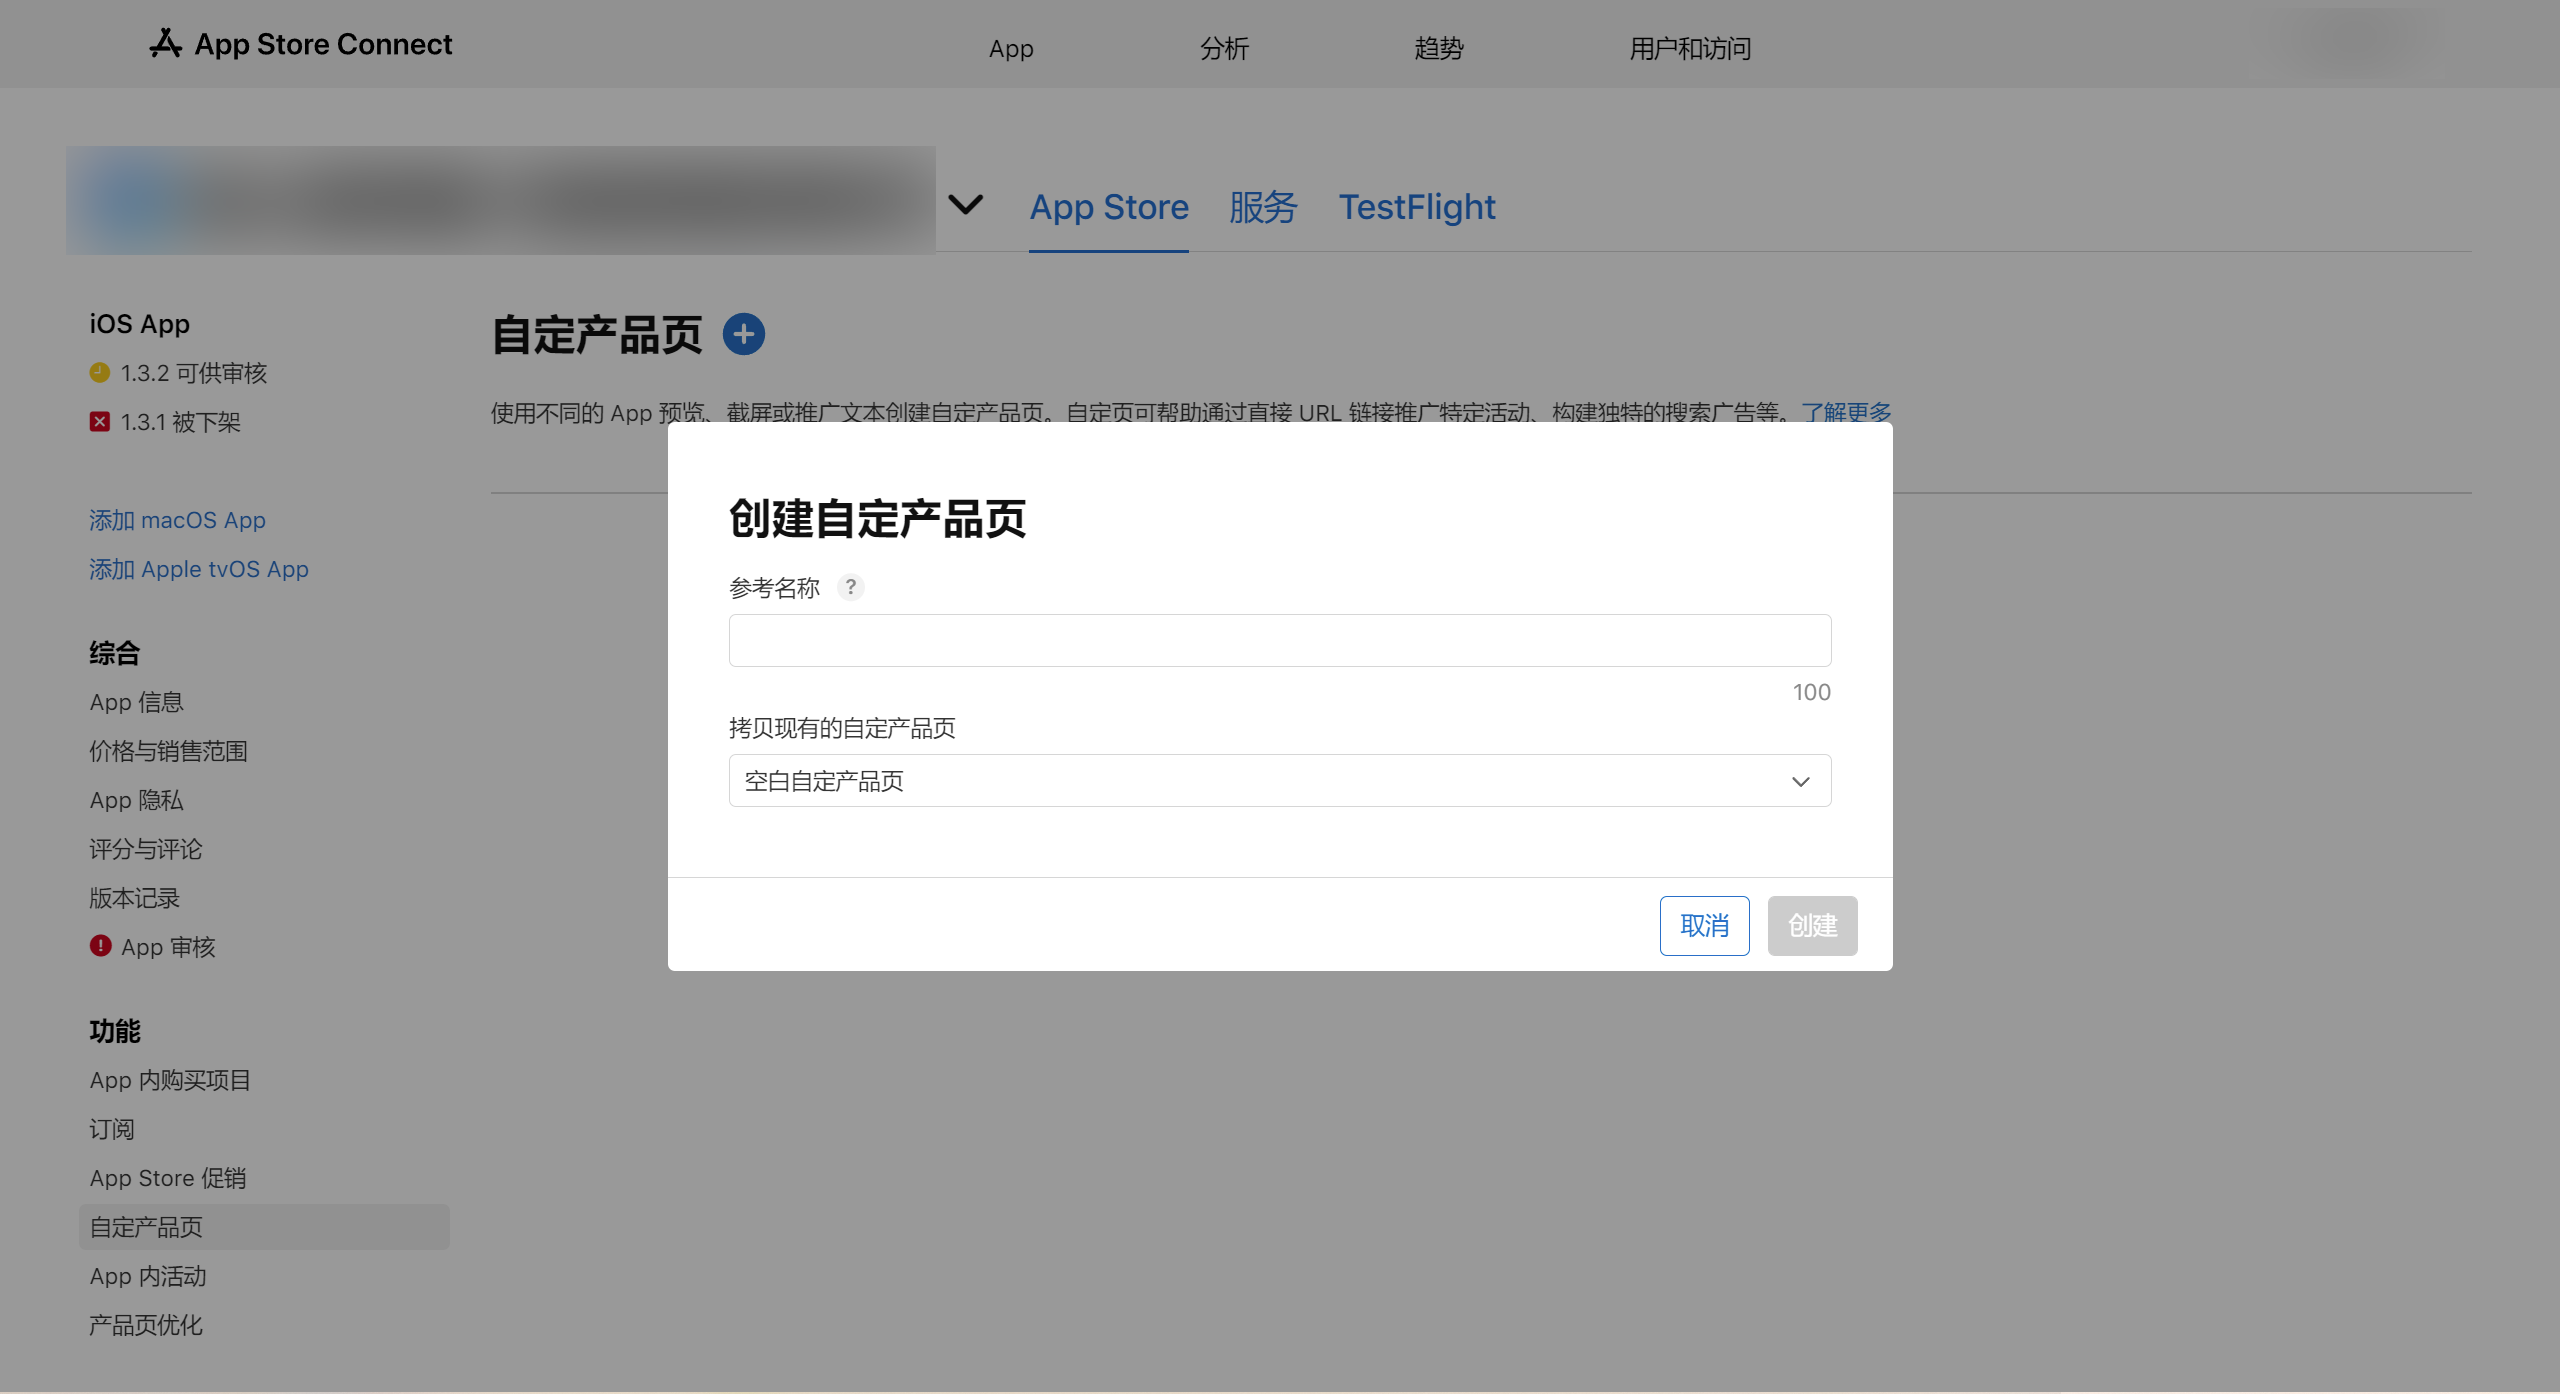Screen dimensions: 2560x1394
Task: Click the 创建 button
Action: (x=1812, y=926)
